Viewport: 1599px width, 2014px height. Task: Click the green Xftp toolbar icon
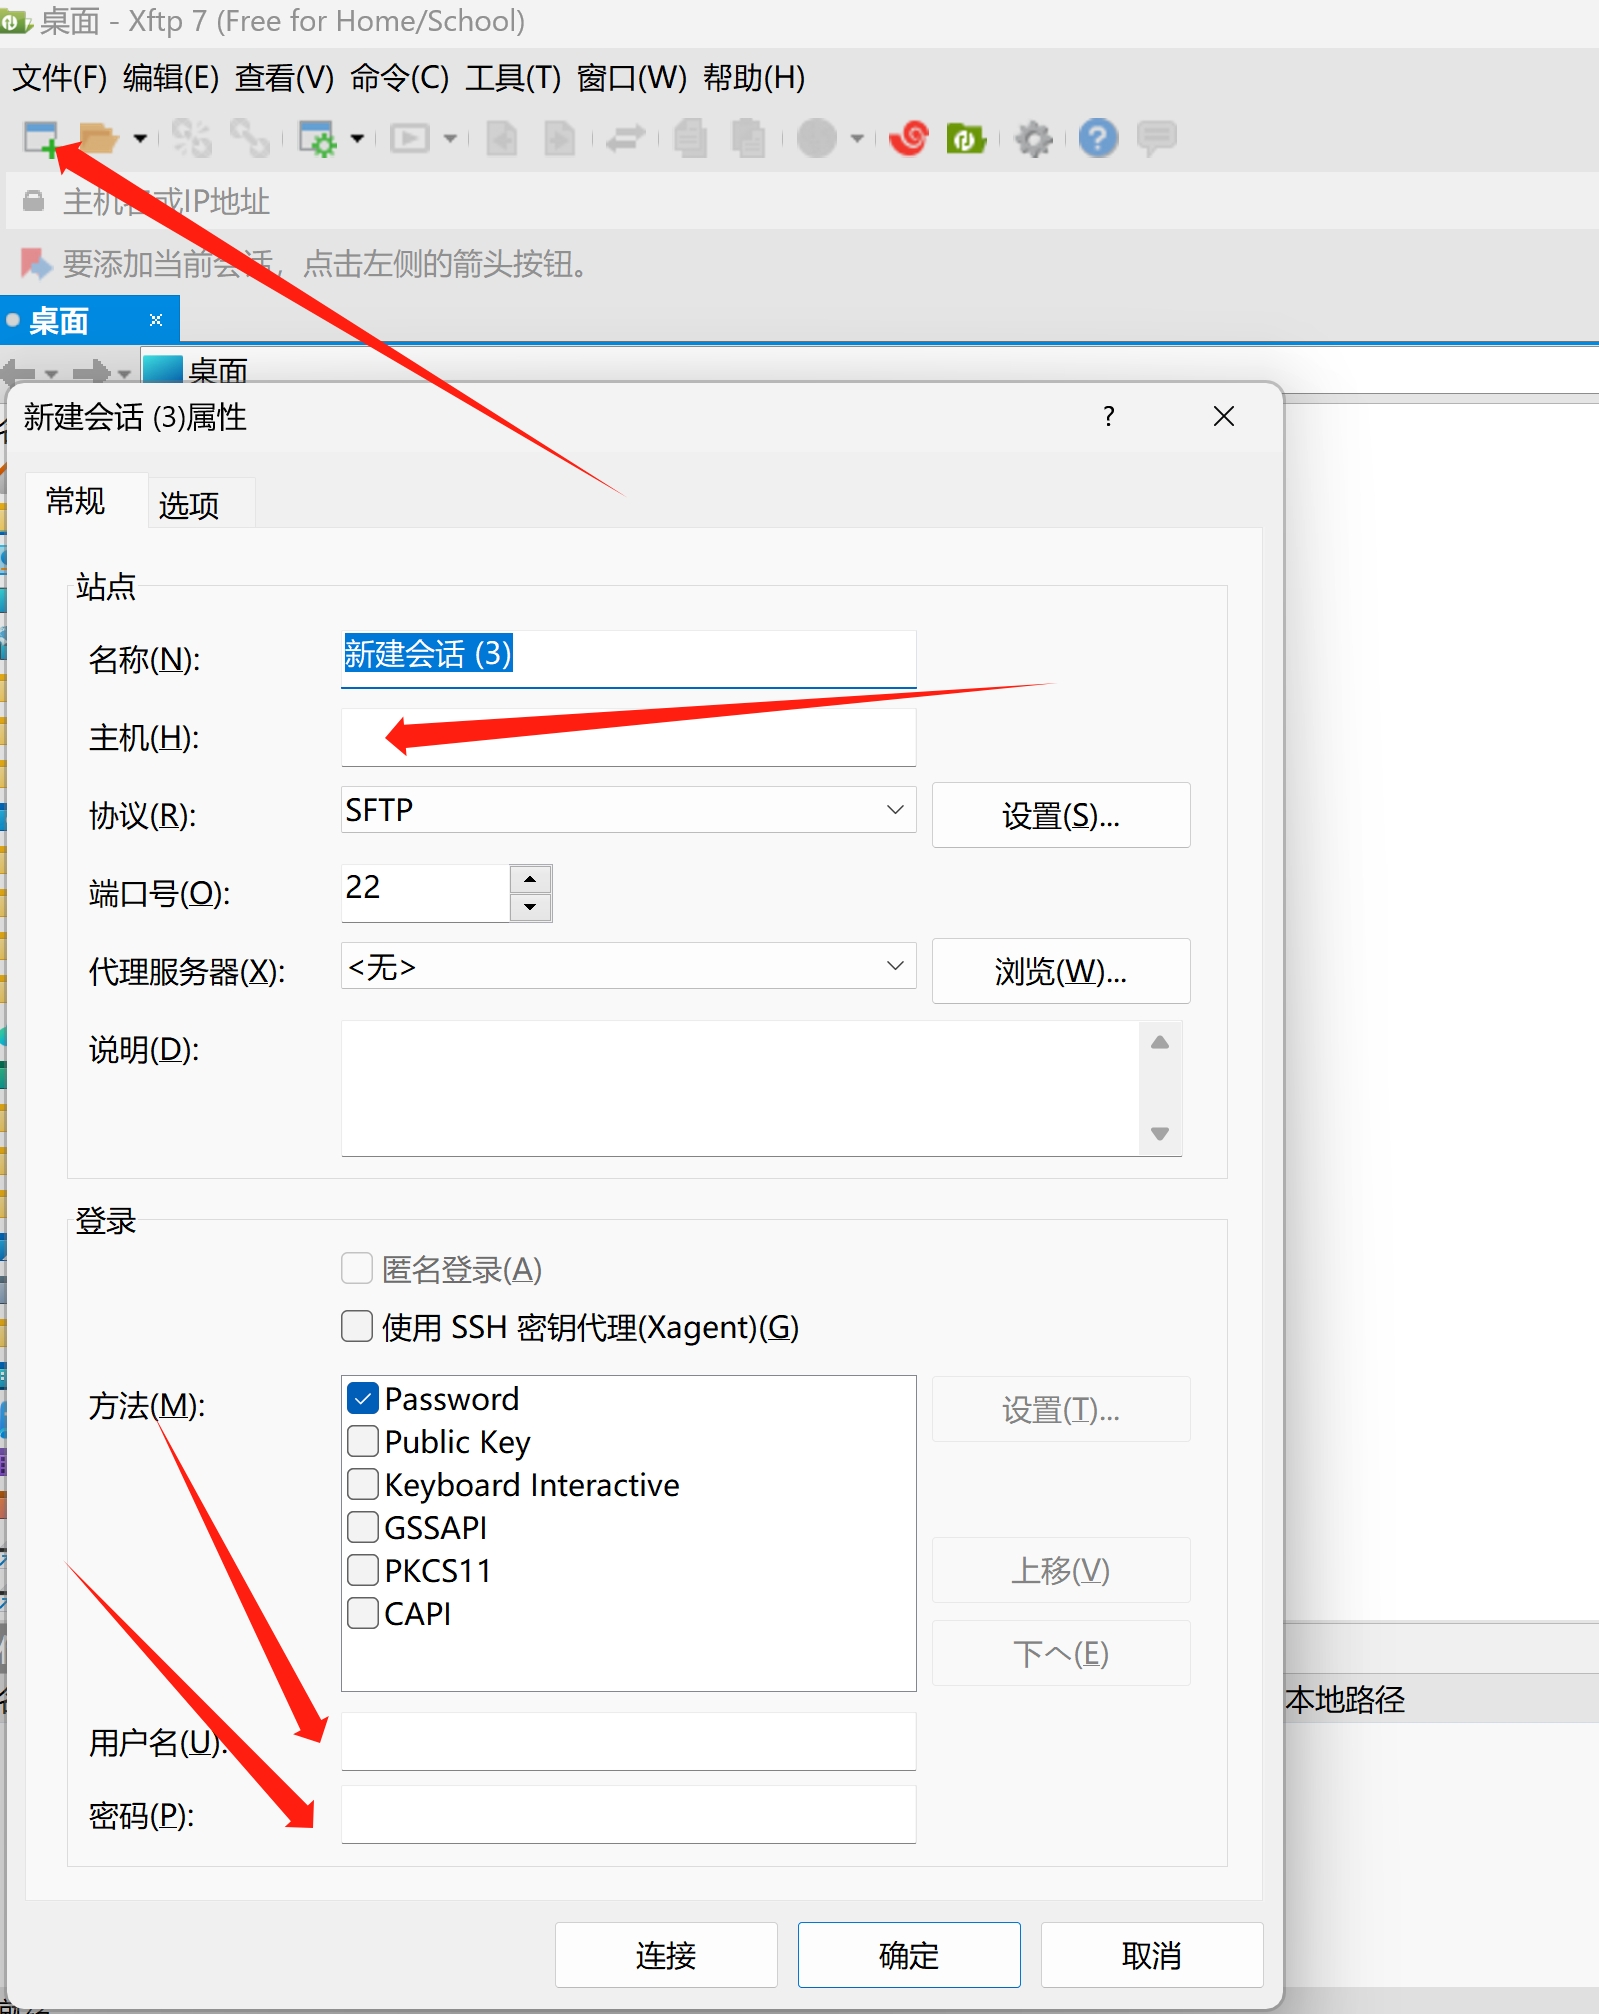coord(966,138)
